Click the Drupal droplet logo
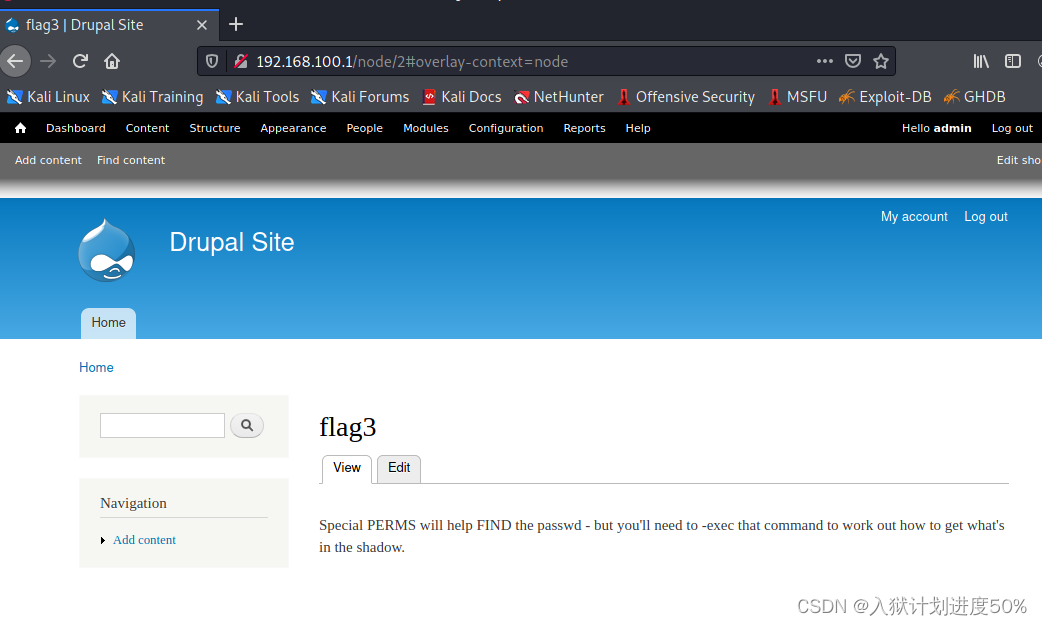Screen dimensions: 1042x626 pyautogui.click(x=106, y=251)
